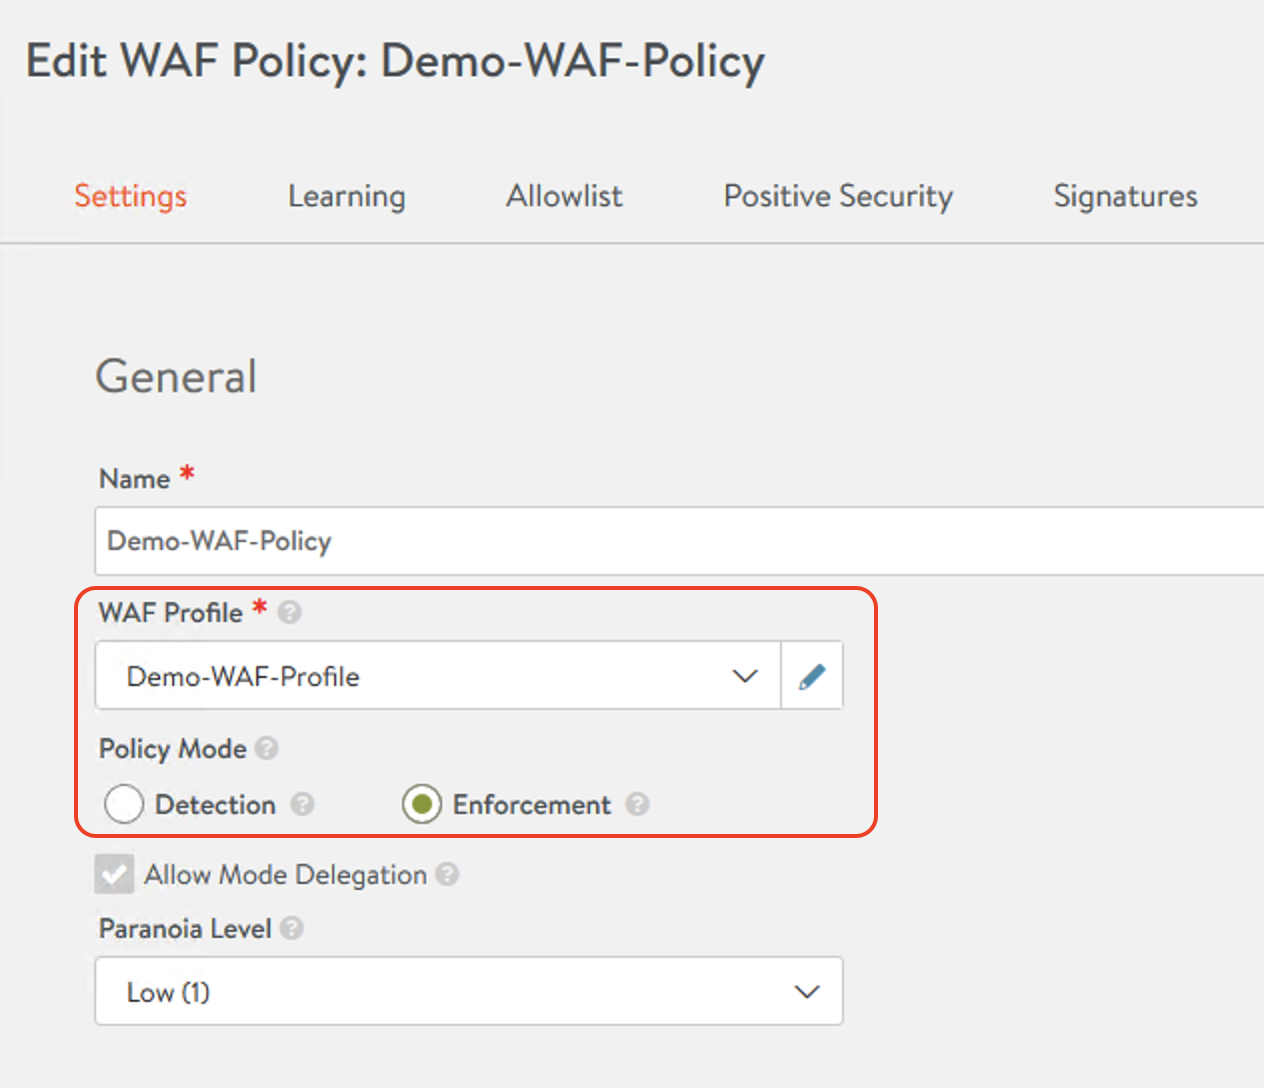The height and width of the screenshot is (1088, 1264).
Task: Click the pencil edit icon beside WAF Profile
Action: click(812, 677)
